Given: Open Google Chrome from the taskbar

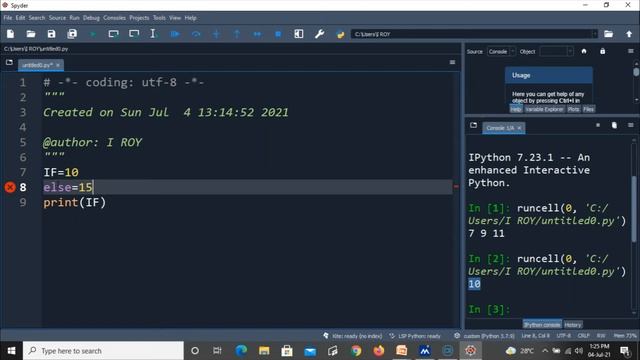Looking at the screenshot, I should click(x=356, y=351).
